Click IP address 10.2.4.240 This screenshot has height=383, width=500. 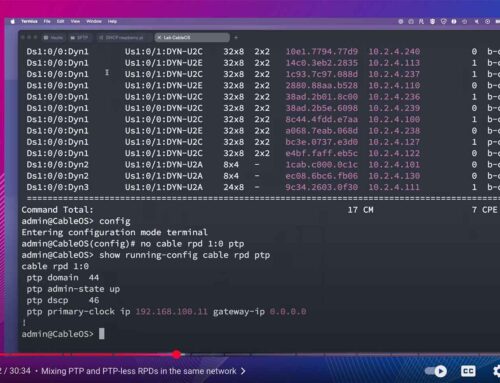(x=394, y=52)
